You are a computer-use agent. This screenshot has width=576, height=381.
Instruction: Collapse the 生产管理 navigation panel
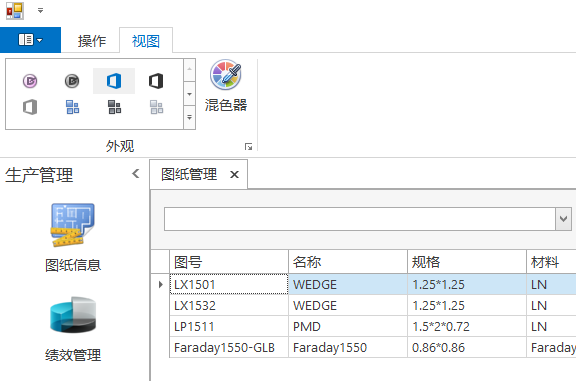[136, 173]
